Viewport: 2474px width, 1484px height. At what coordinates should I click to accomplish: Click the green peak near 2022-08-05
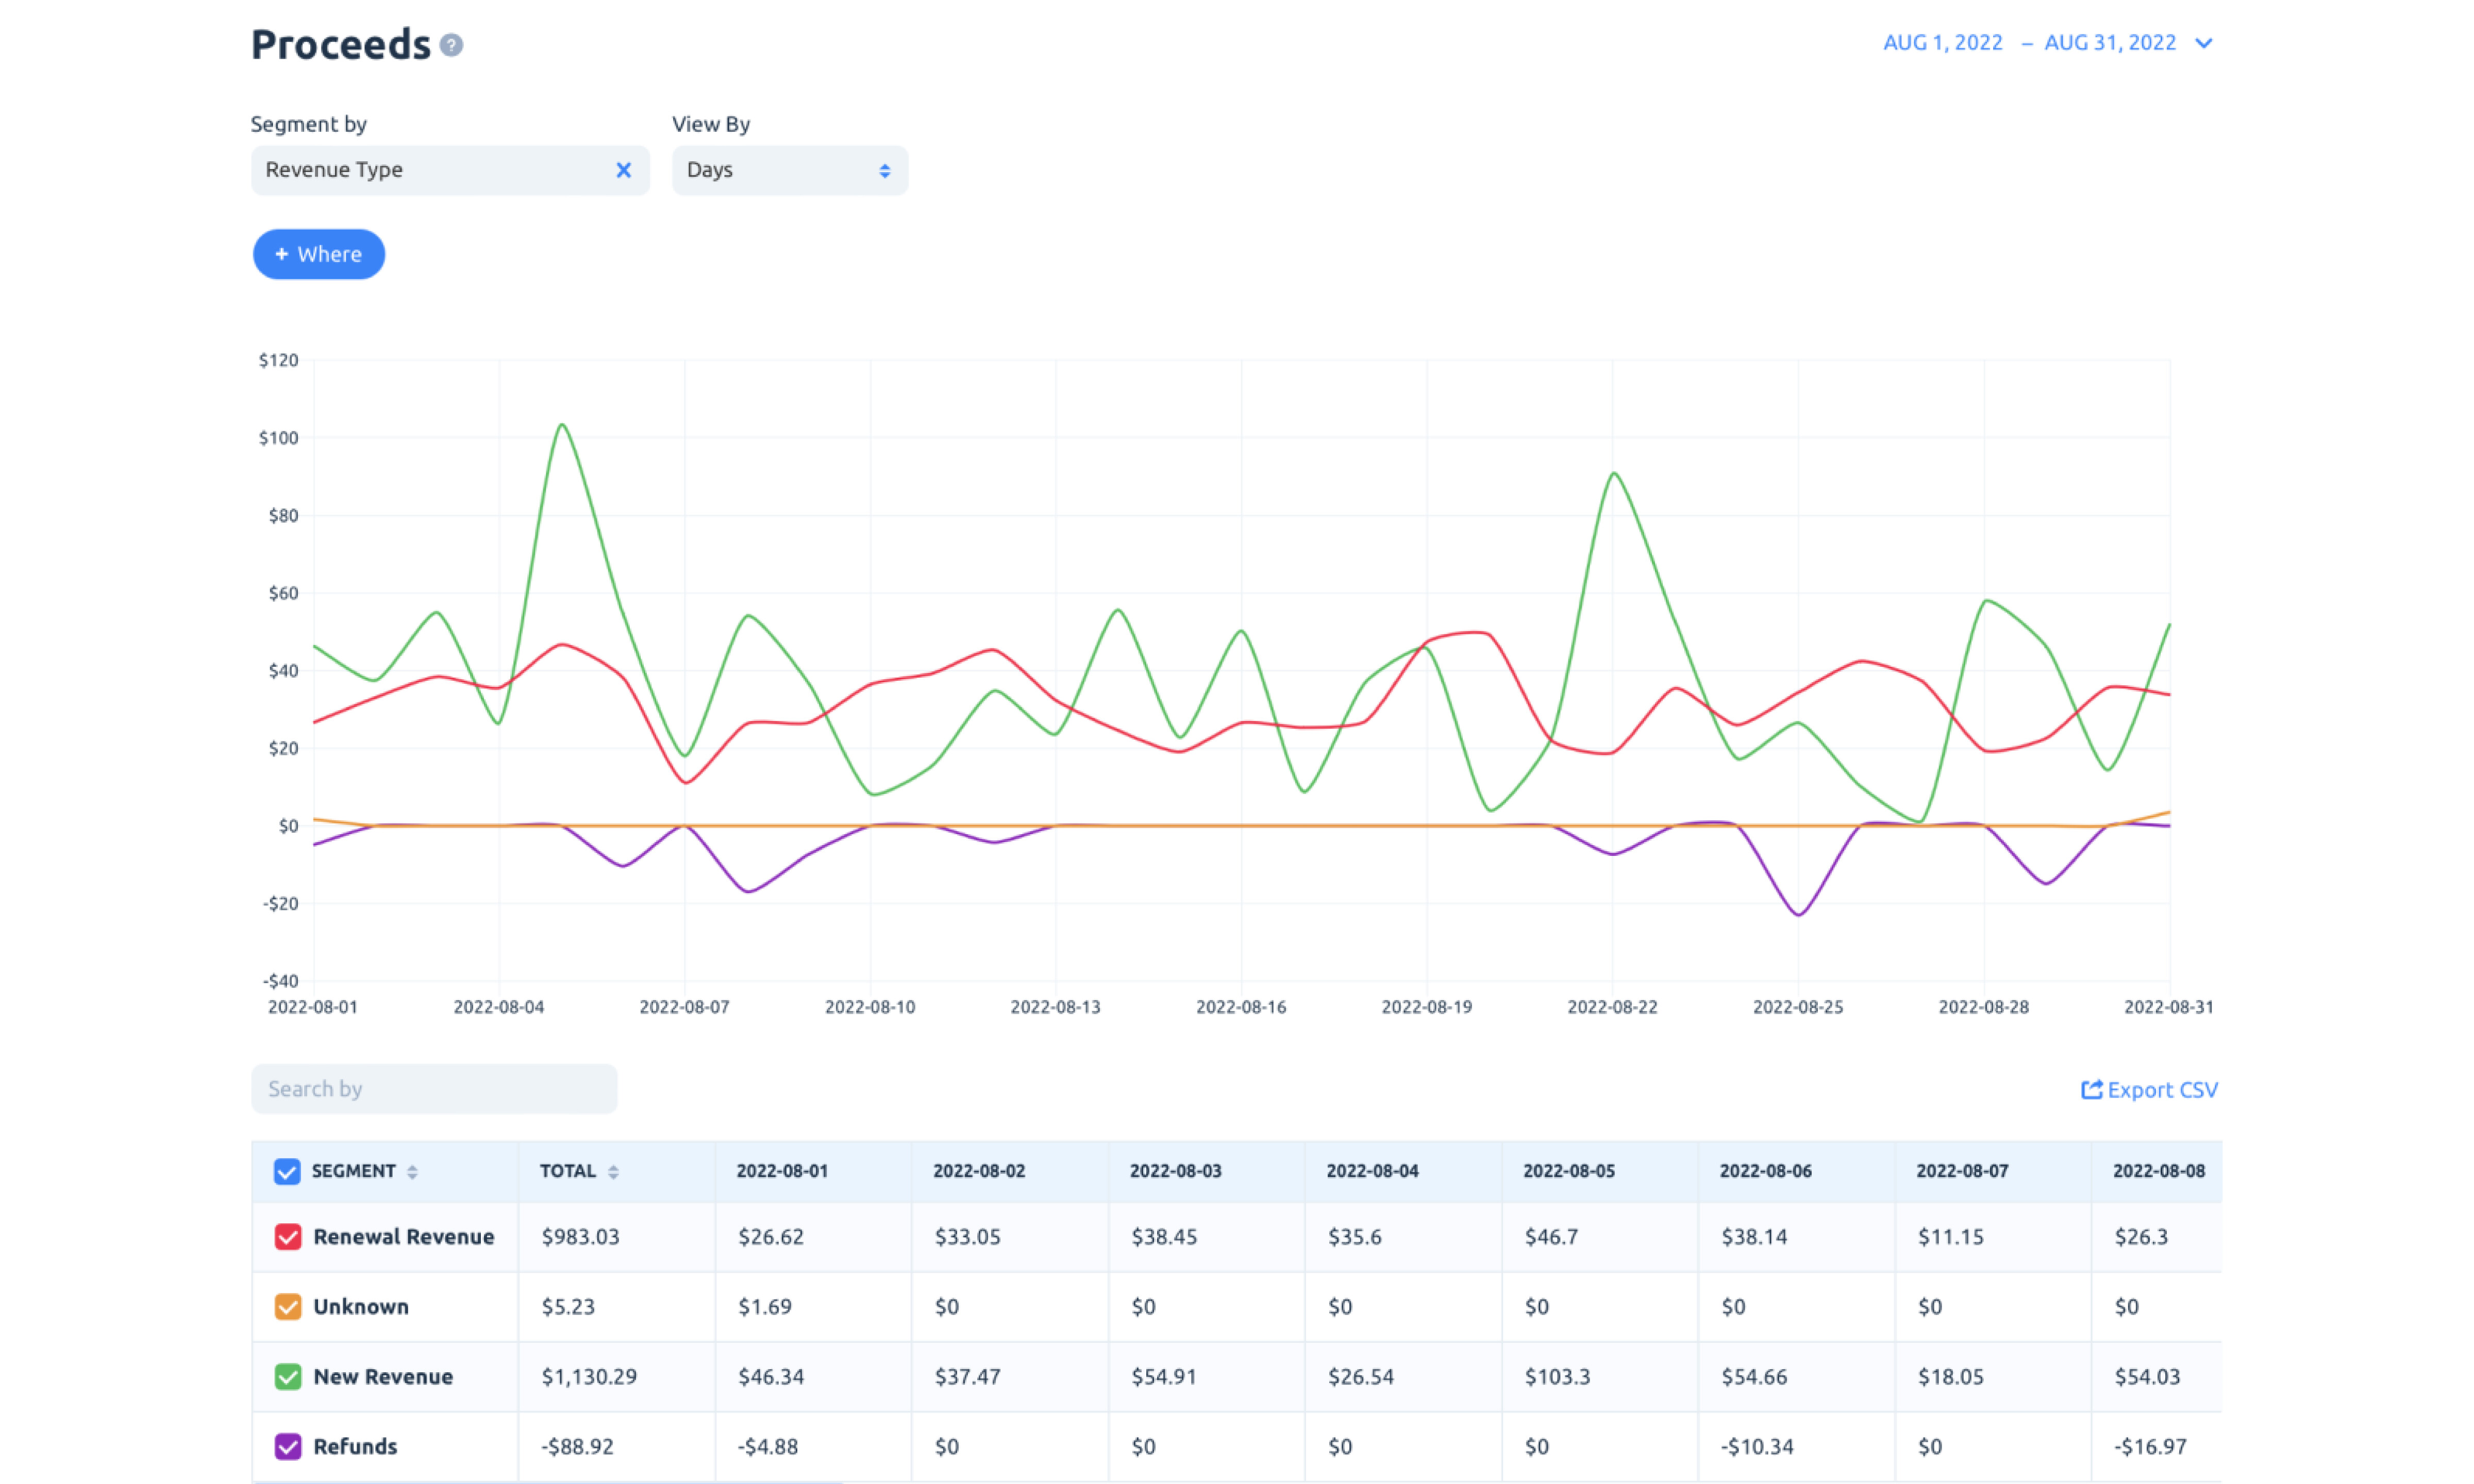click(562, 425)
